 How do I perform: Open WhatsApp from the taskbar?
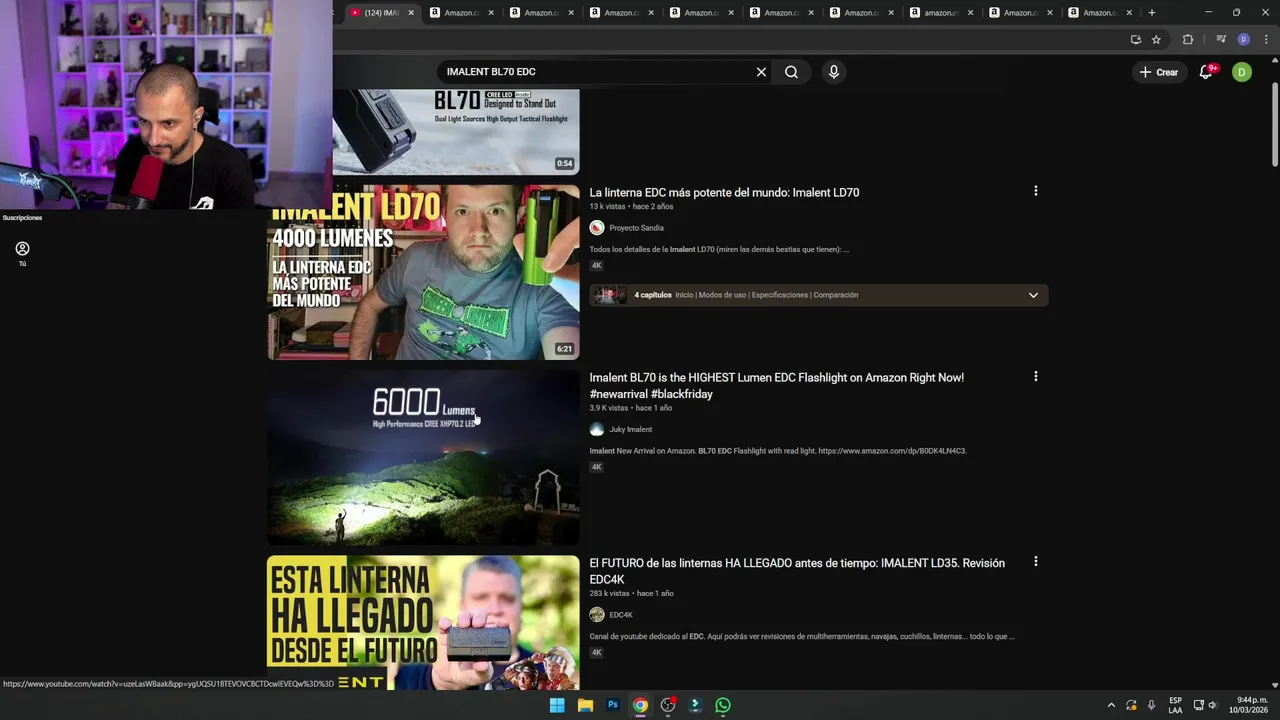coord(723,705)
